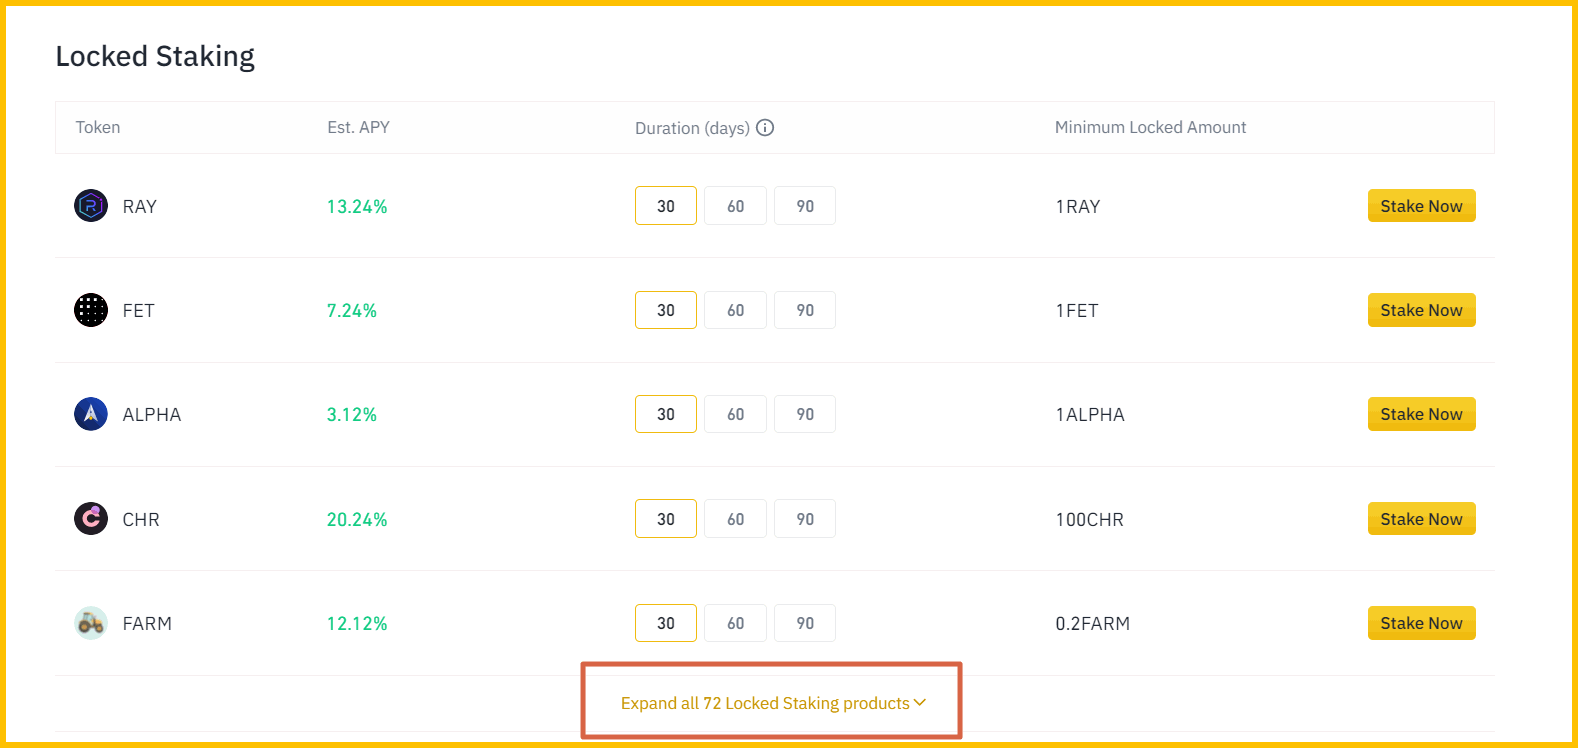Stake Now on the ALPHA row
The width and height of the screenshot is (1578, 748).
(x=1421, y=414)
